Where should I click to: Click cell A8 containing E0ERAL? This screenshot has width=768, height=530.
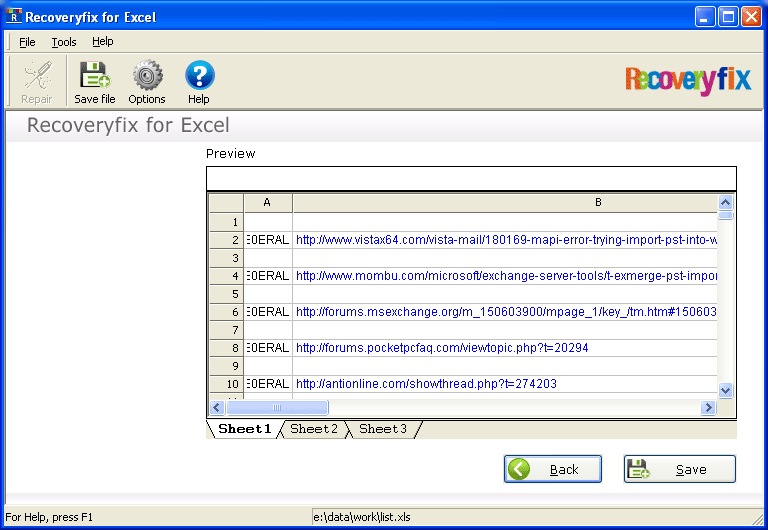coord(268,348)
